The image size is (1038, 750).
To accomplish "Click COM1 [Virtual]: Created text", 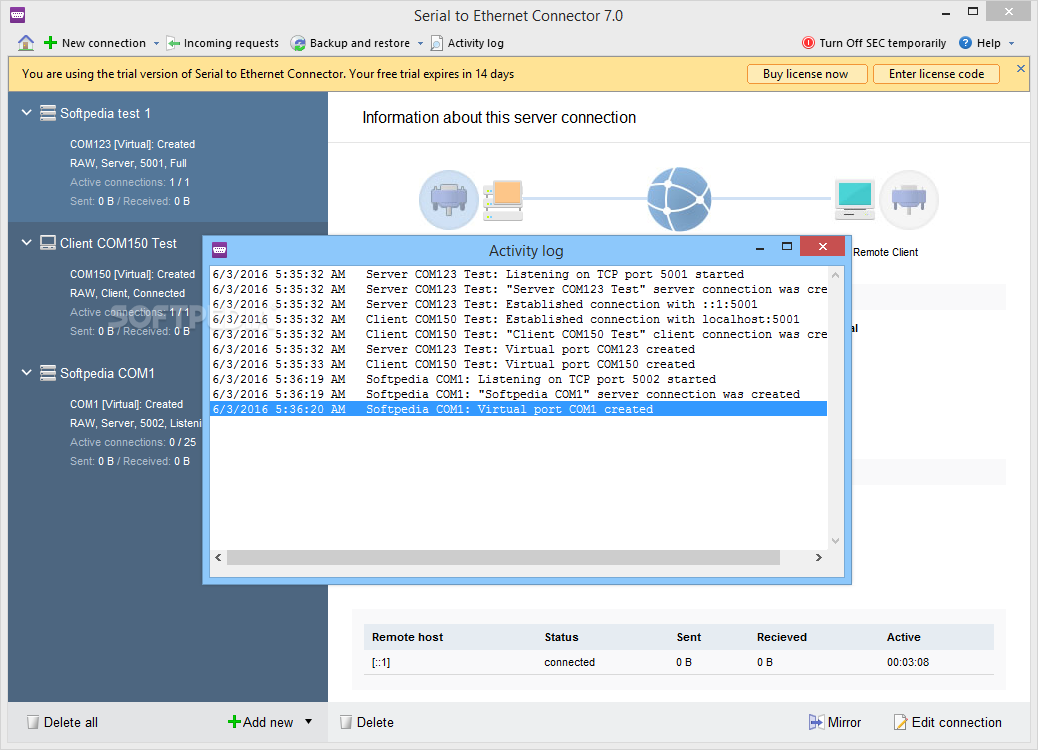I will pyautogui.click(x=126, y=404).
